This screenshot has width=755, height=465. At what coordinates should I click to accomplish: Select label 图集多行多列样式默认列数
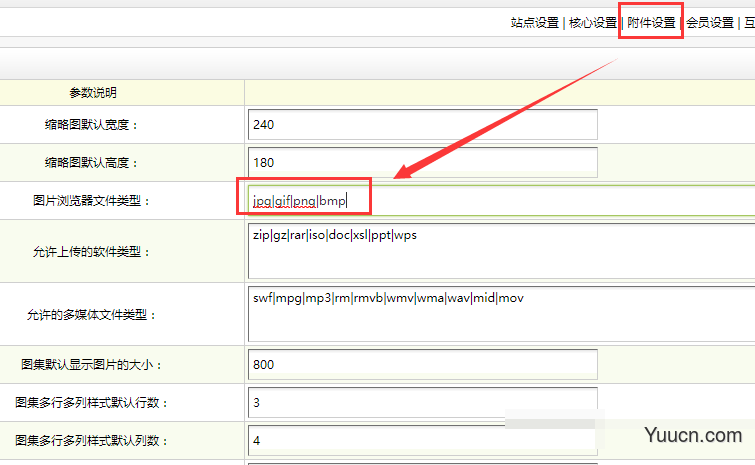coord(91,440)
